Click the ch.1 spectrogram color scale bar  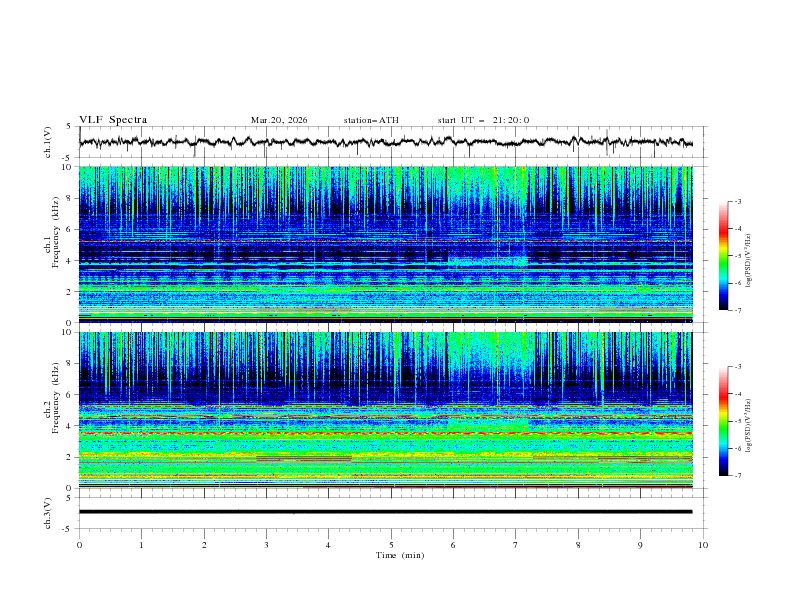[724, 256]
